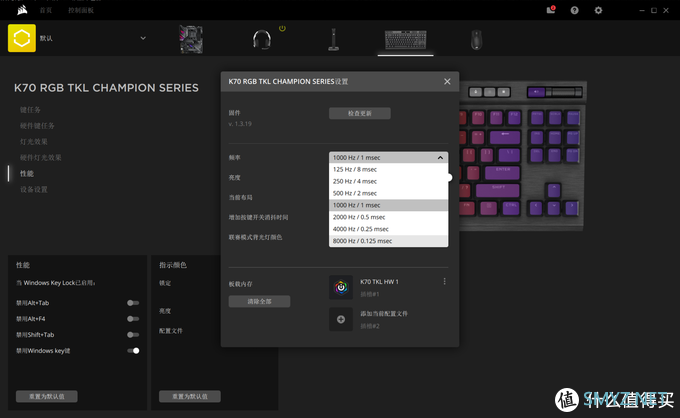Select 4000 Hz / 0.25 msec option
Screen dimensions: 680x418
tap(389, 229)
